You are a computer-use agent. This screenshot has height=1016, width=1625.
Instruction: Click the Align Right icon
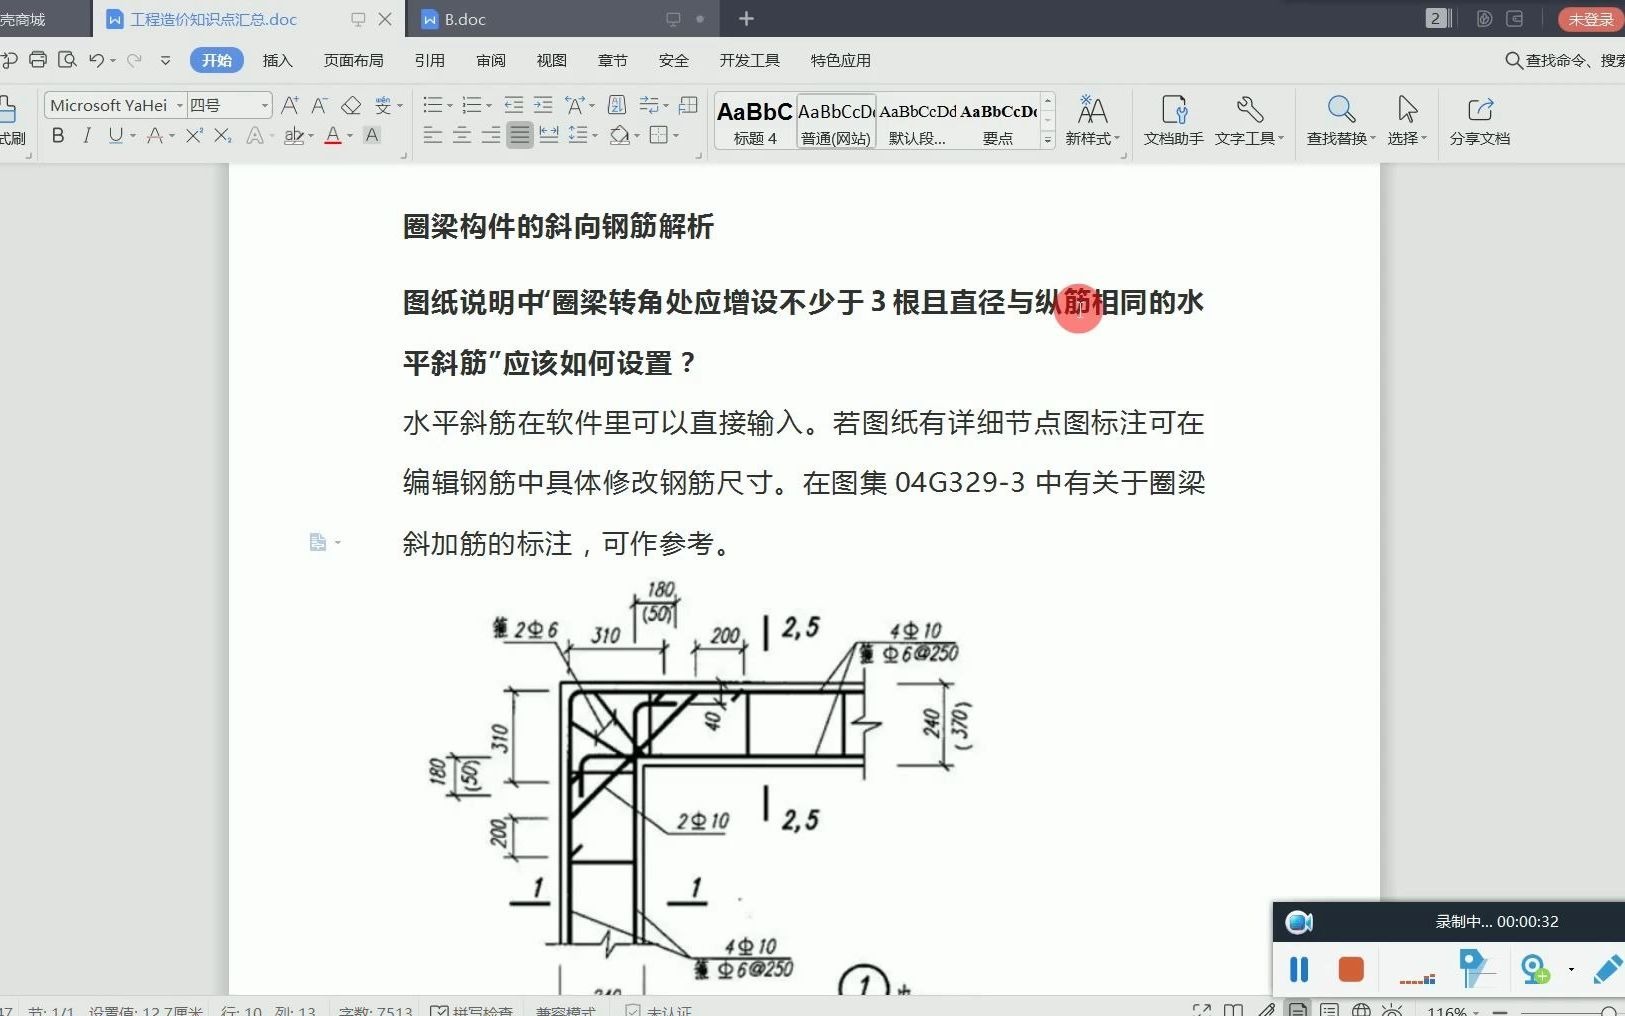coord(490,135)
